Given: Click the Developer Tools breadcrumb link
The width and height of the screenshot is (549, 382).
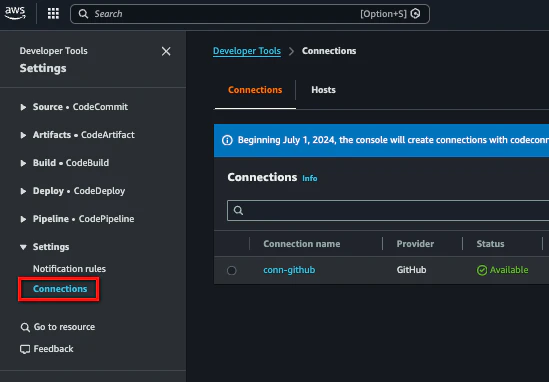Looking at the screenshot, I should tap(247, 51).
